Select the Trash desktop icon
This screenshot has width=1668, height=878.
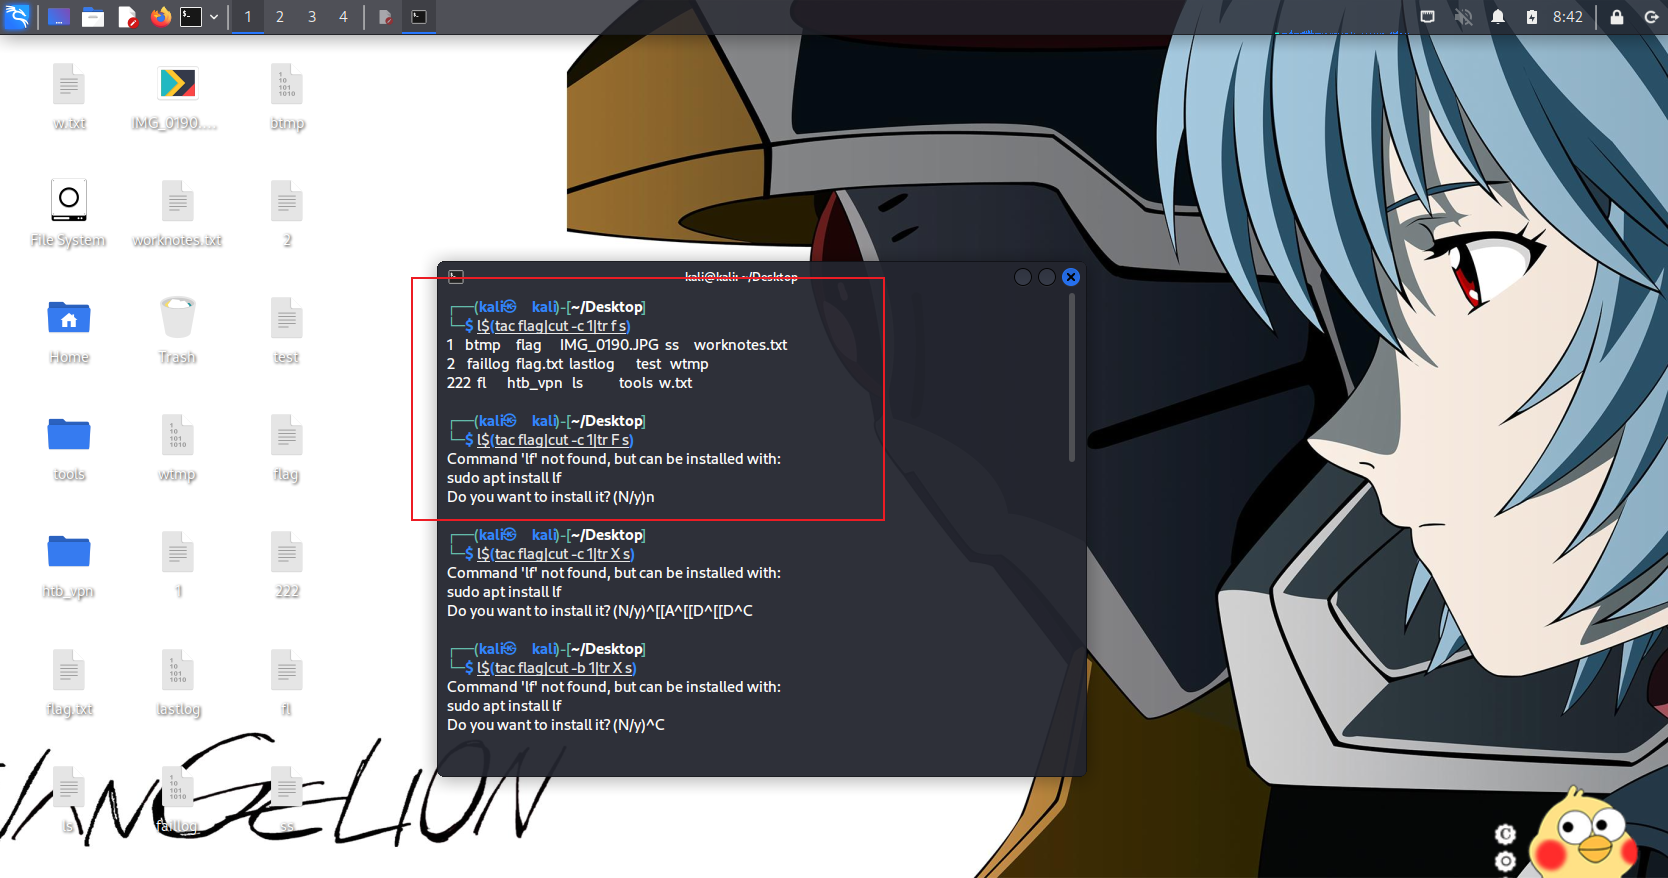177,330
